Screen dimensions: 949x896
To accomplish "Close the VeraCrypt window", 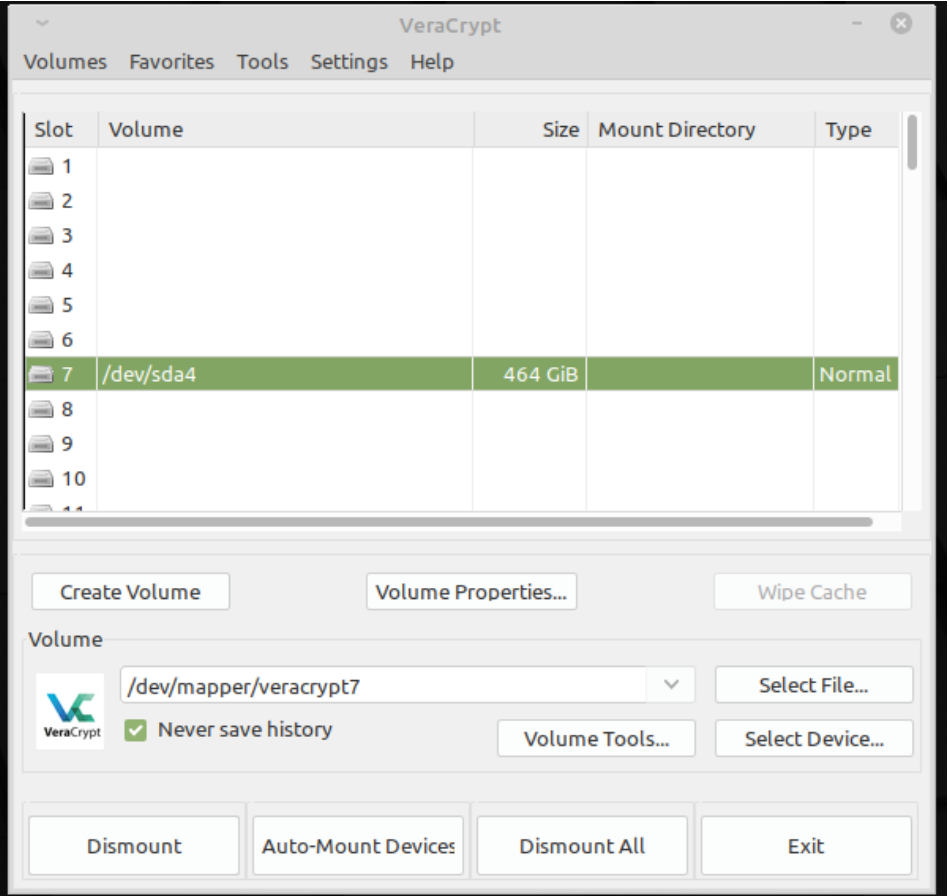I will [x=901, y=24].
